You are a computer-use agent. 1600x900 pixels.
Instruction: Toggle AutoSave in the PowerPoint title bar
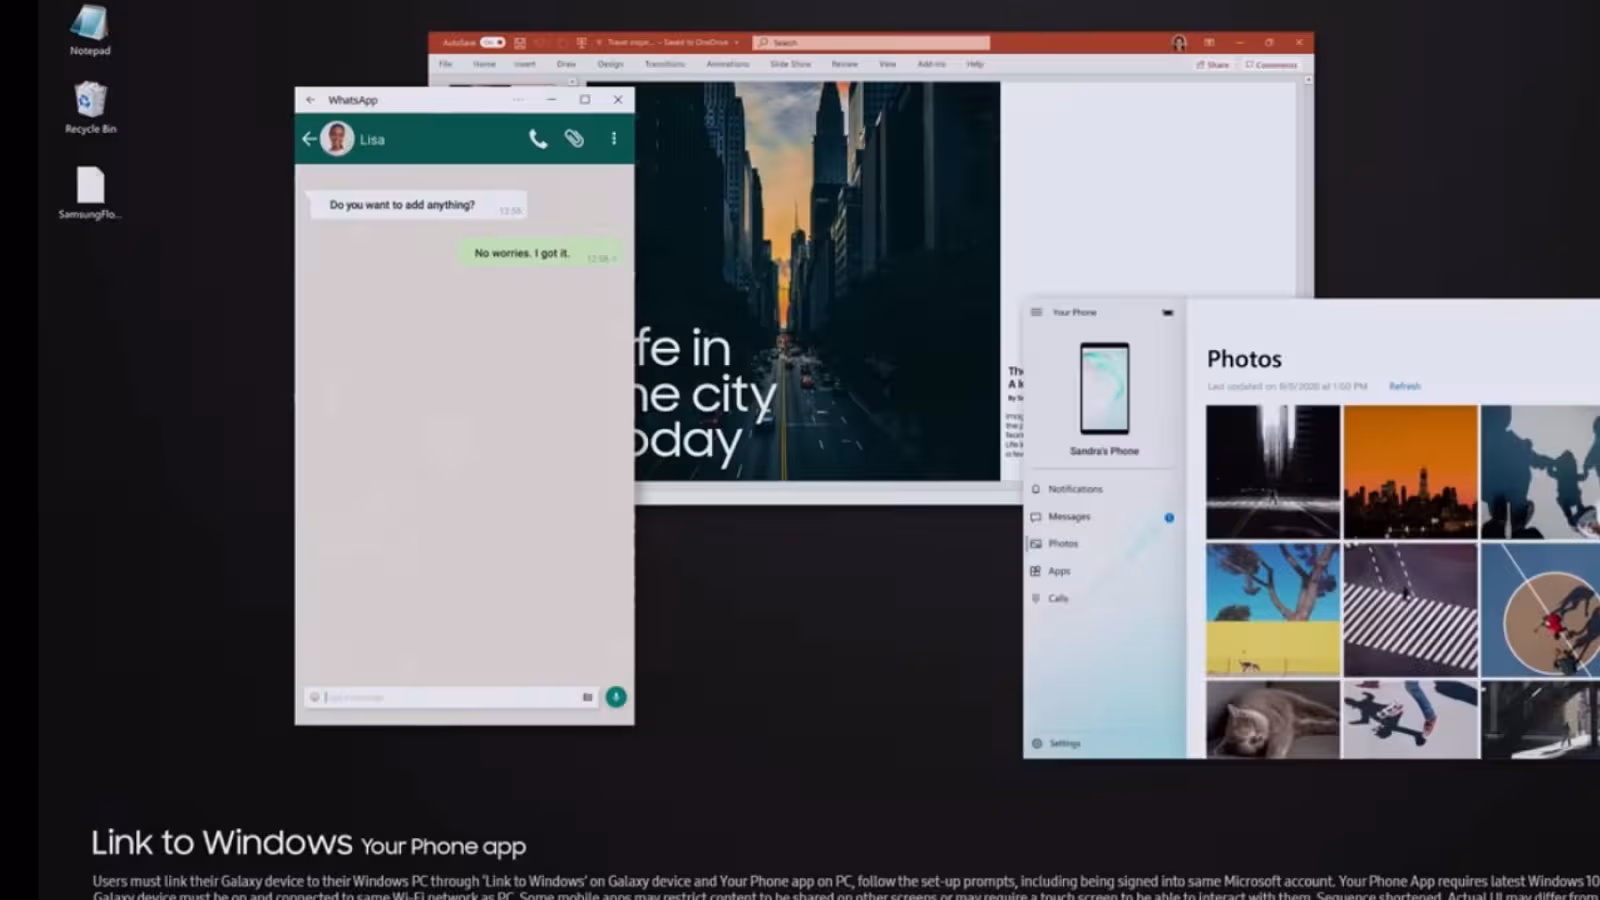pos(492,42)
